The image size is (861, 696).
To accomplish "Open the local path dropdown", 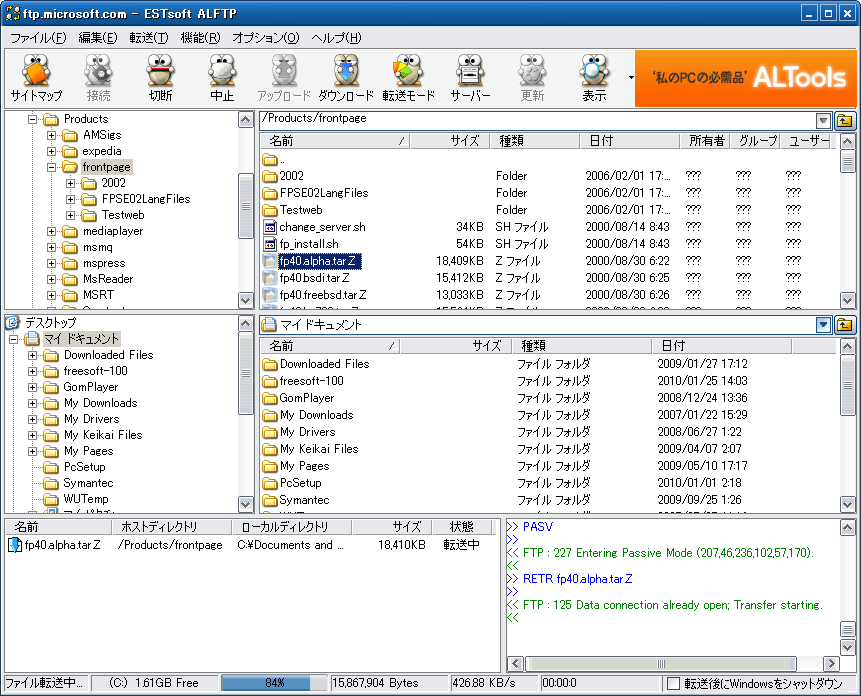I will tap(823, 325).
